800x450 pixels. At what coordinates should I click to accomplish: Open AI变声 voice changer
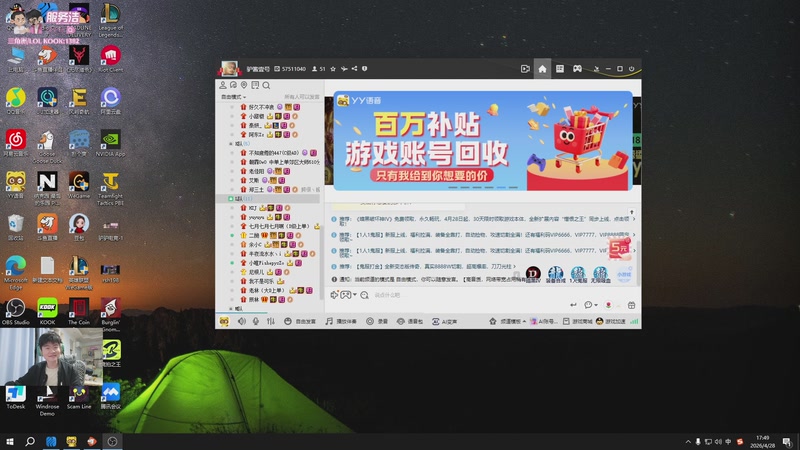(444, 321)
